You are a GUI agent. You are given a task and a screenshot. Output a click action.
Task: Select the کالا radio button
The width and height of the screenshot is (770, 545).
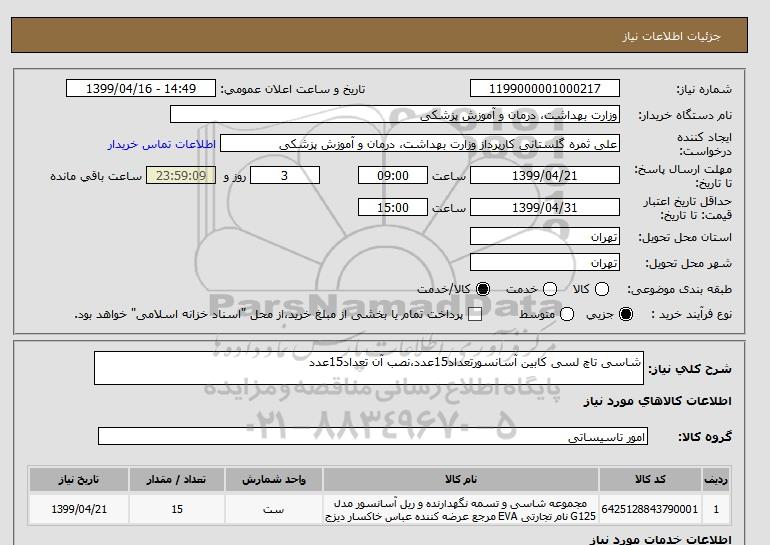(602, 289)
